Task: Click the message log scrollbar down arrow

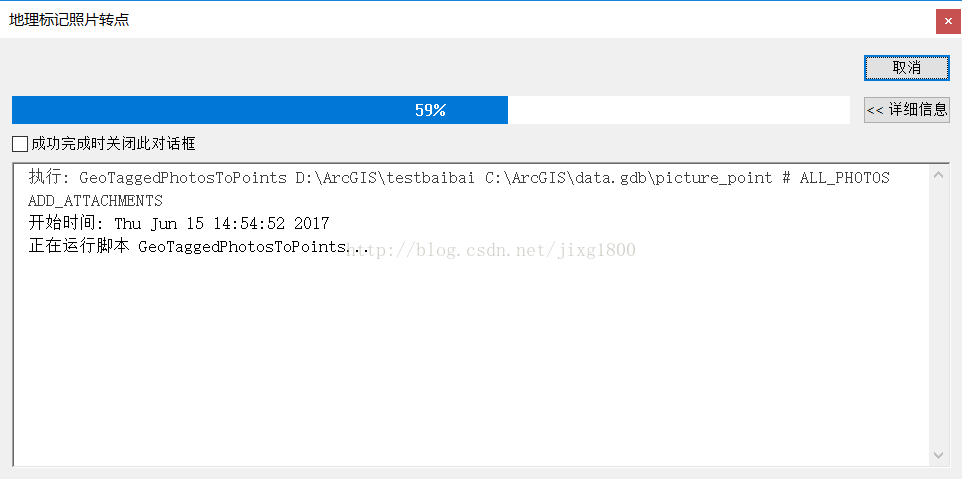Action: click(x=939, y=455)
